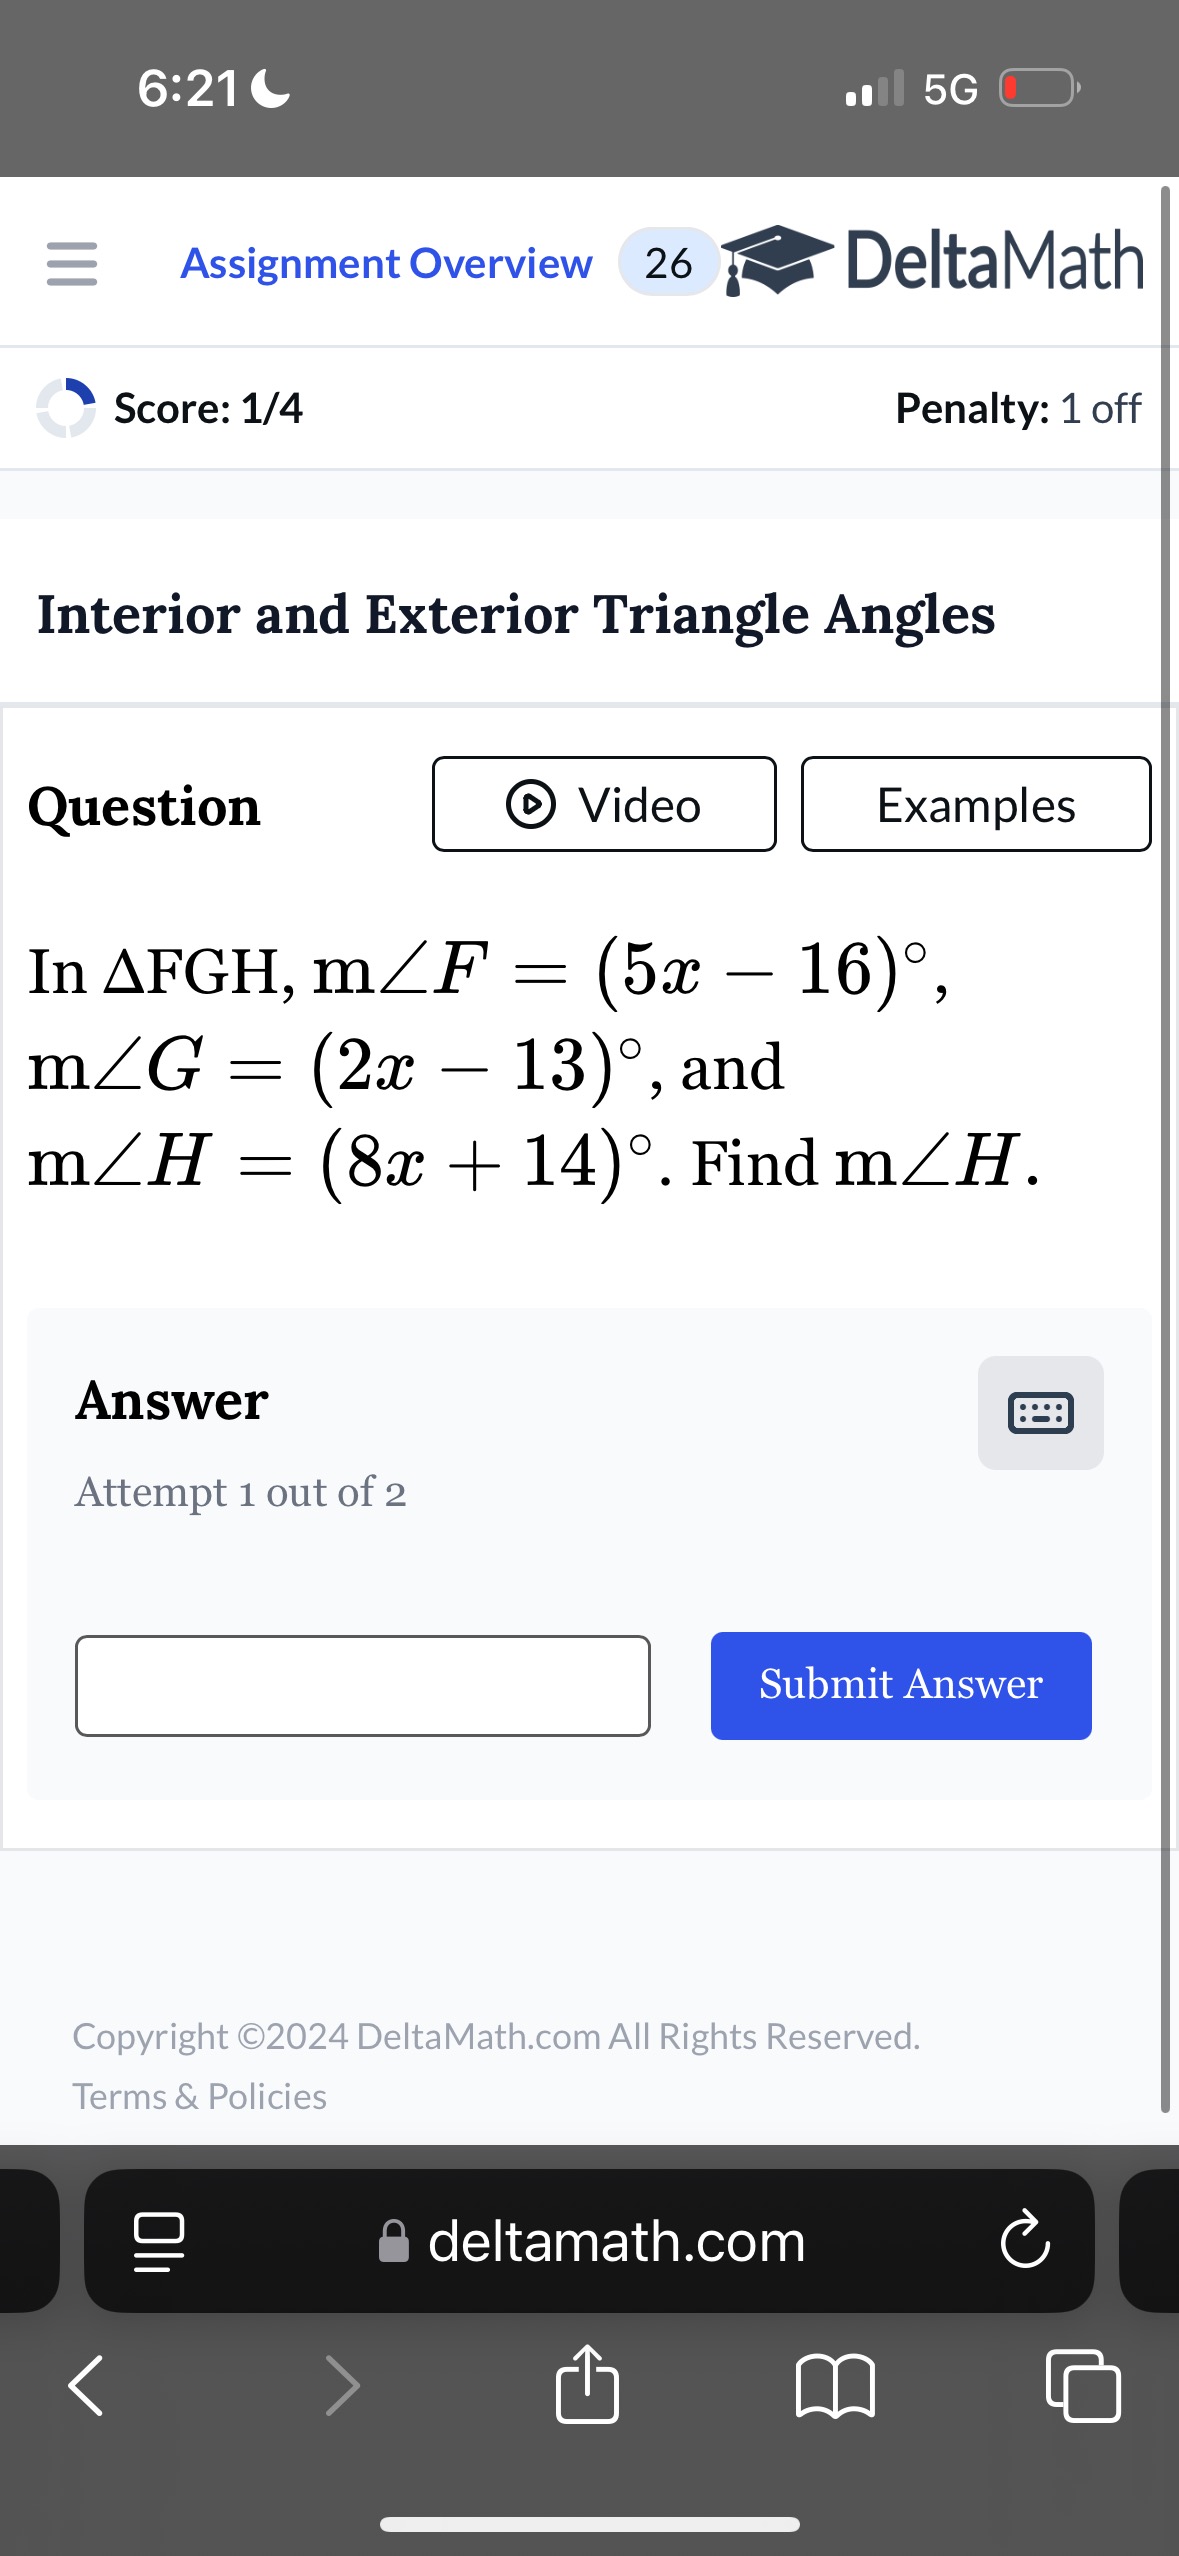Open the math keyboard icon

click(1040, 1412)
